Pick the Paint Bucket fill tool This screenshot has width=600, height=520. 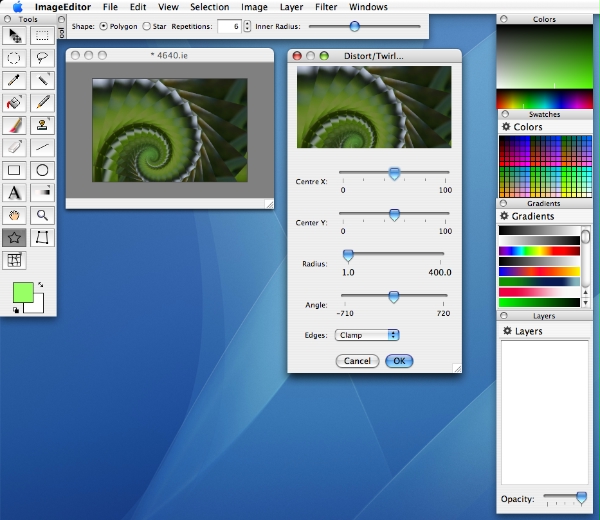tap(14, 102)
